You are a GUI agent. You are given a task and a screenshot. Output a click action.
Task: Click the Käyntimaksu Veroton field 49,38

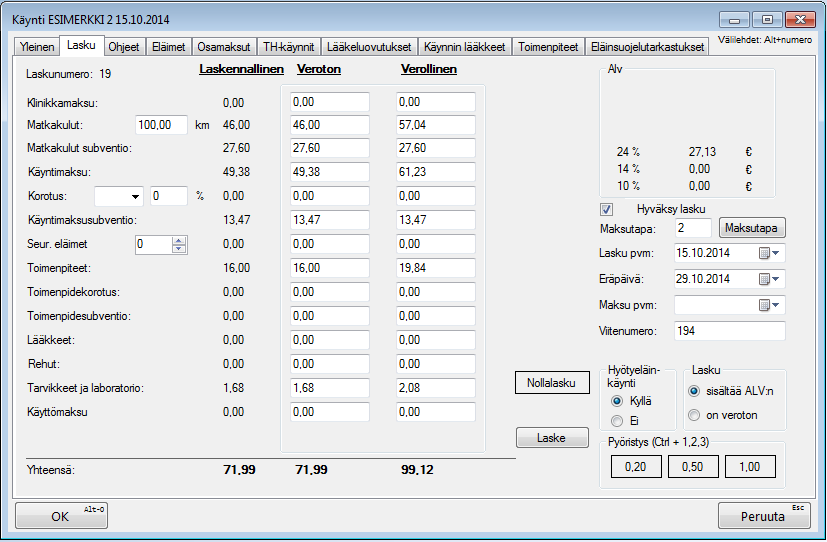pyautogui.click(x=330, y=172)
